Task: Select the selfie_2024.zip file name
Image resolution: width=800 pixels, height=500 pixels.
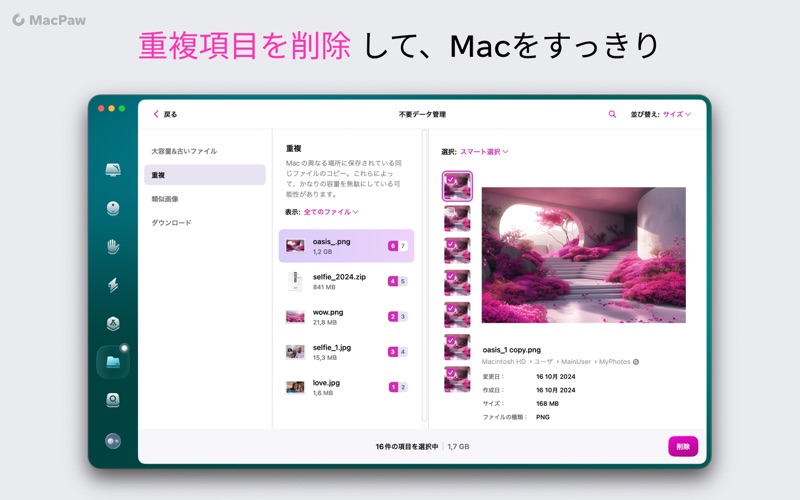Action: click(x=339, y=277)
